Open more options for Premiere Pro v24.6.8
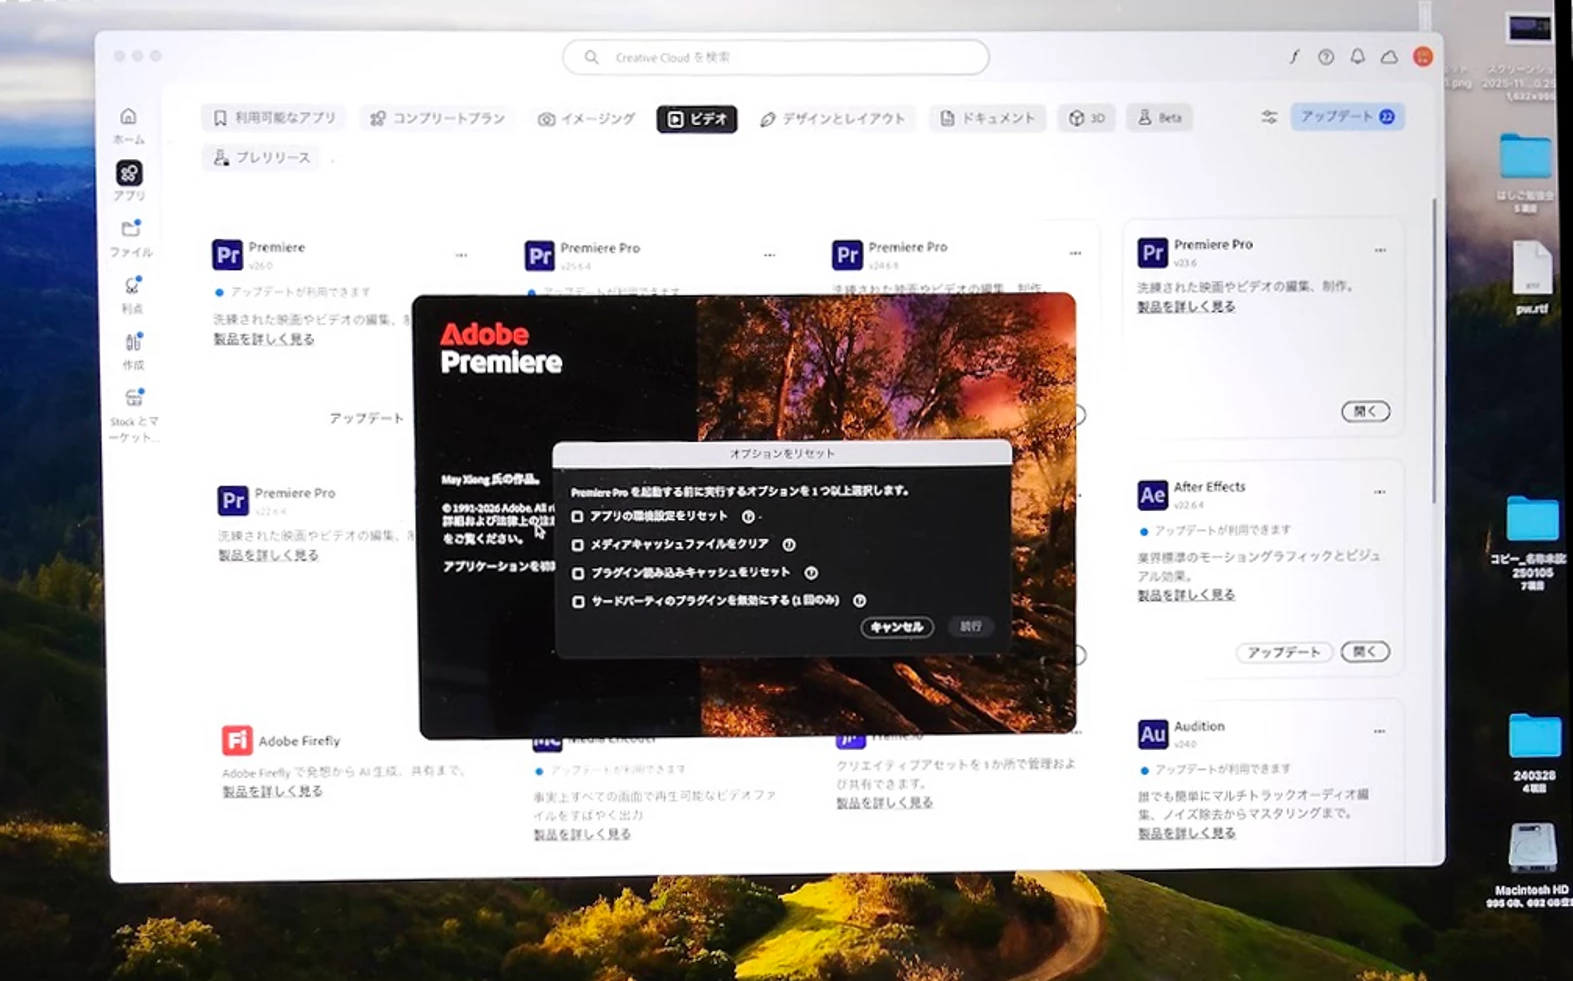Viewport: 1573px width, 981px height. pyautogui.click(x=1075, y=253)
